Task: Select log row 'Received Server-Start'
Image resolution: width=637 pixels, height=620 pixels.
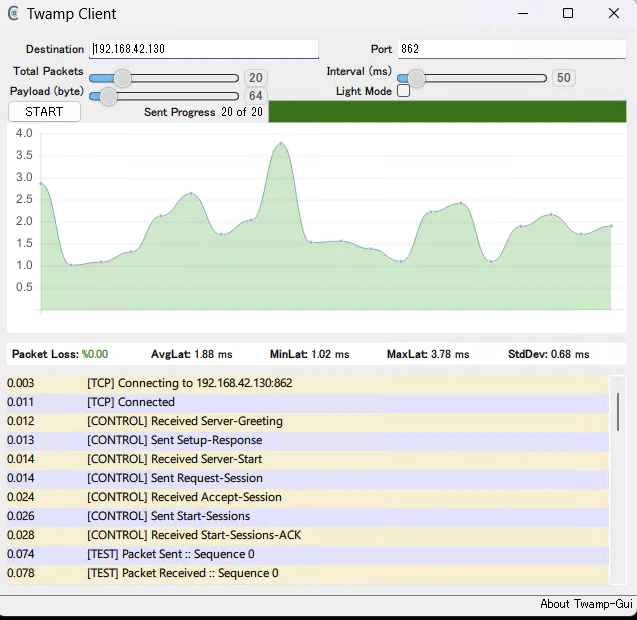Action: (x=308, y=459)
